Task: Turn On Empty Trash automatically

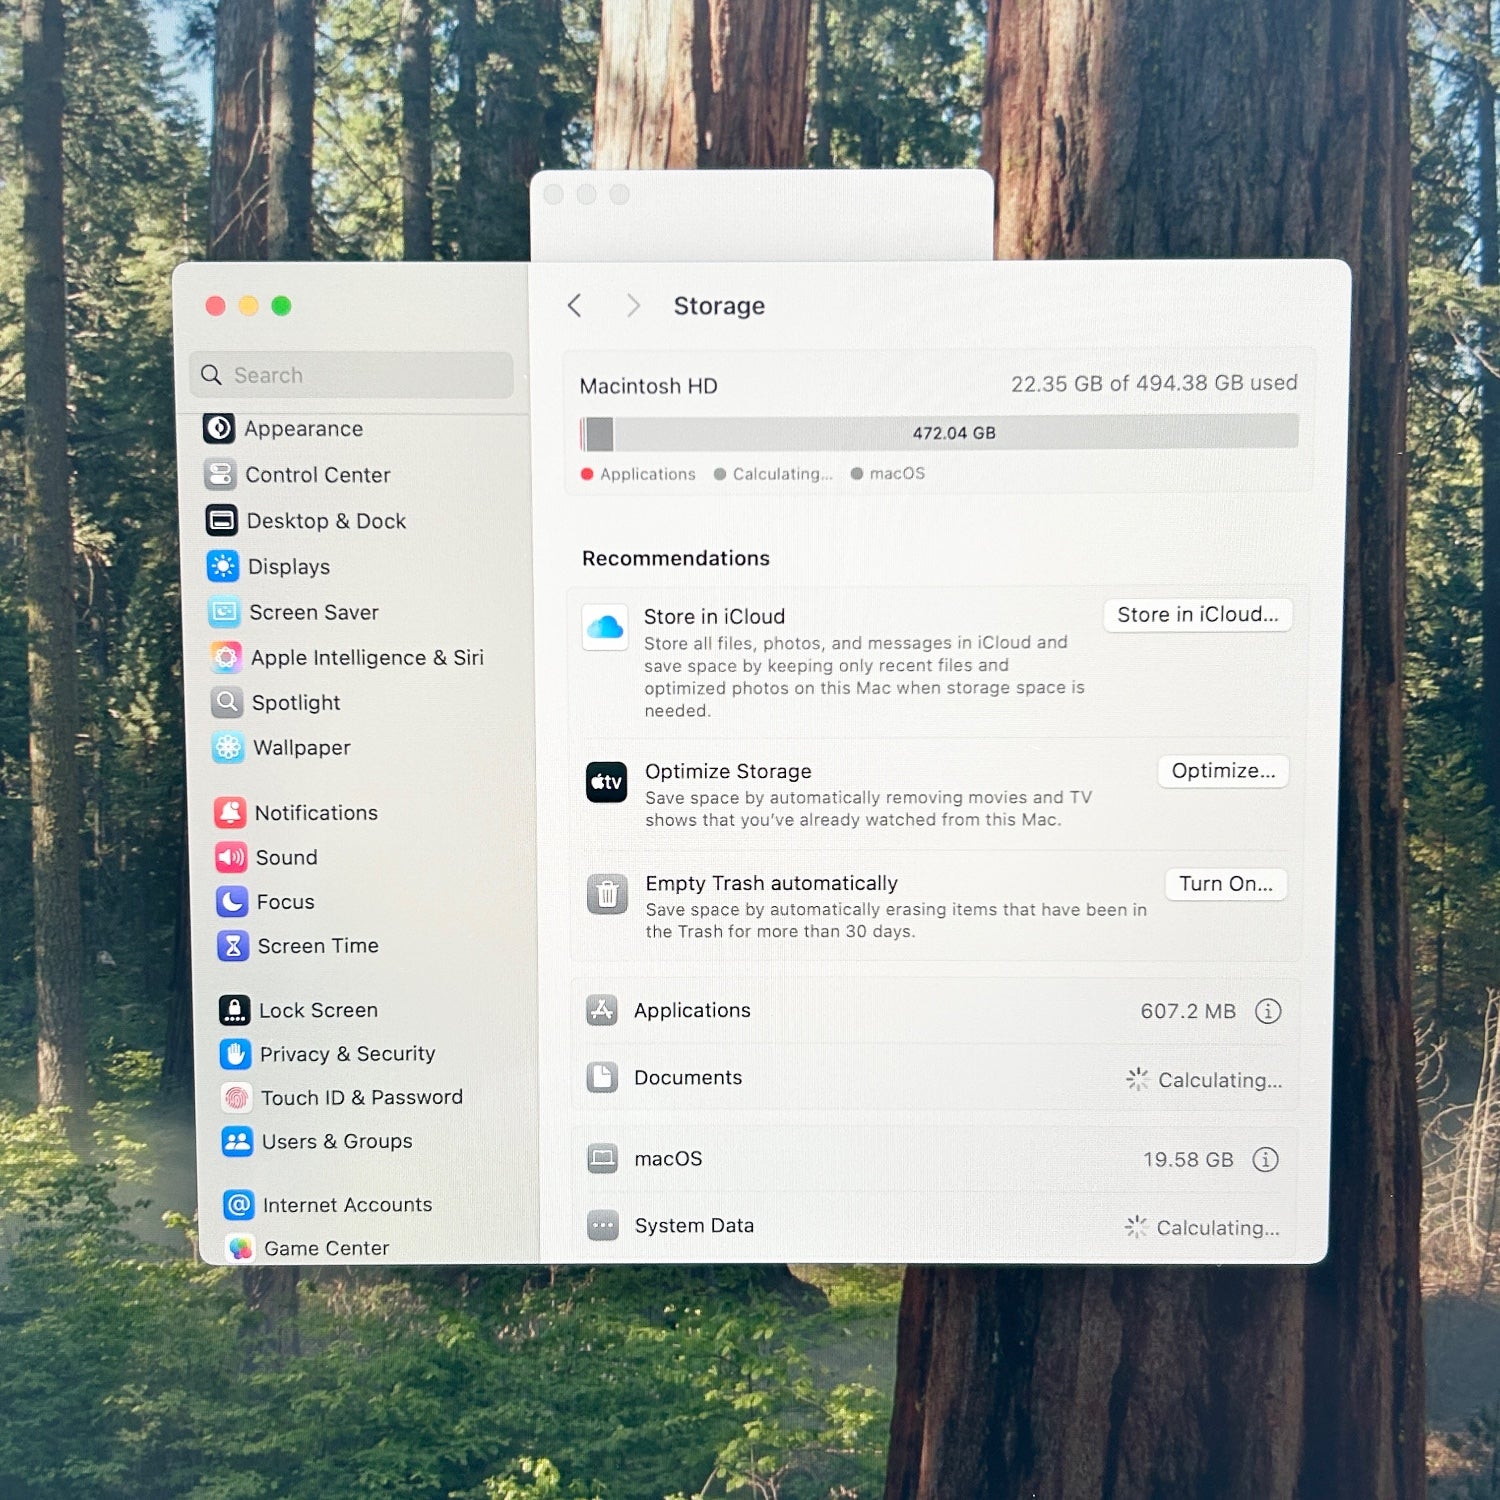Action: coord(1225,884)
